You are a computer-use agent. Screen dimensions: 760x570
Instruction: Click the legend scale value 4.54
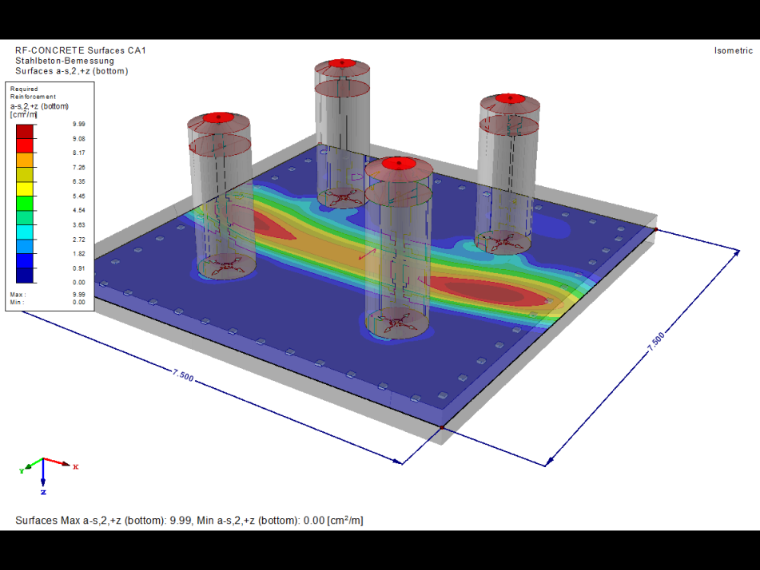click(79, 210)
